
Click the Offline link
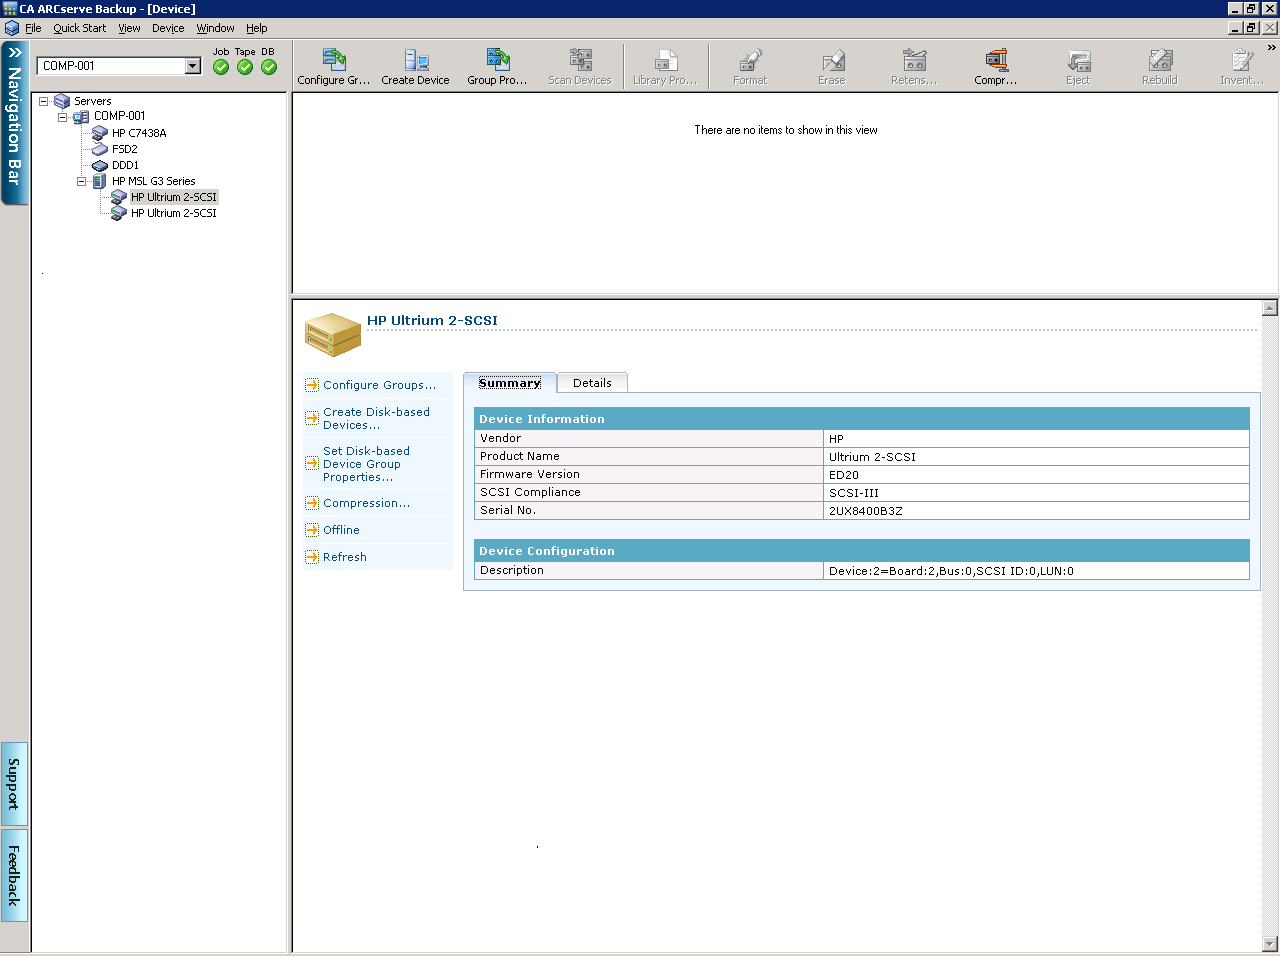(341, 530)
